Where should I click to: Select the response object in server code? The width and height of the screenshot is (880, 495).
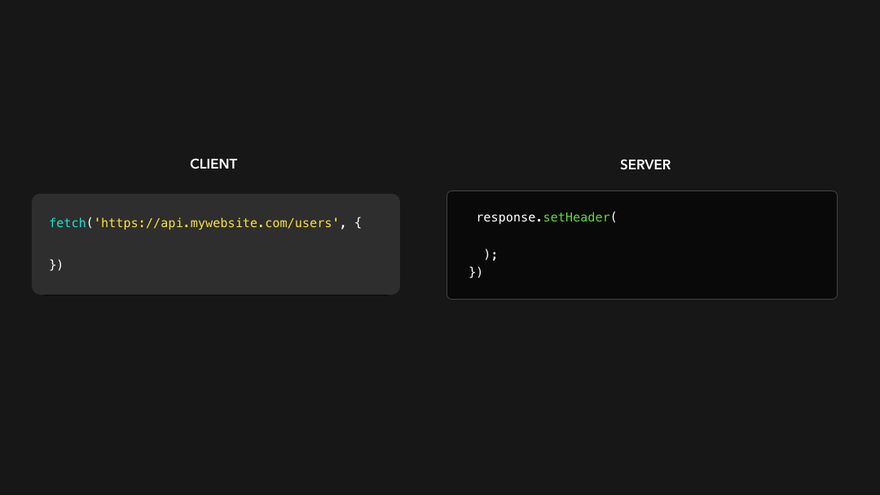coord(506,217)
